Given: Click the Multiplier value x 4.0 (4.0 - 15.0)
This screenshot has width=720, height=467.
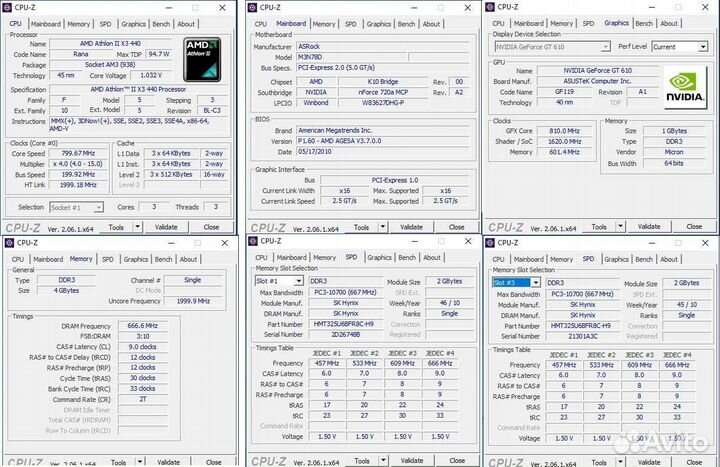Looking at the screenshot, I should pyautogui.click(x=78, y=164).
